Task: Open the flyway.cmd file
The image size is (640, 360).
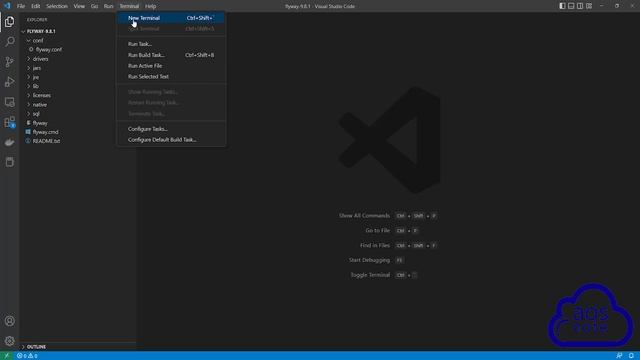Action: pos(45,132)
